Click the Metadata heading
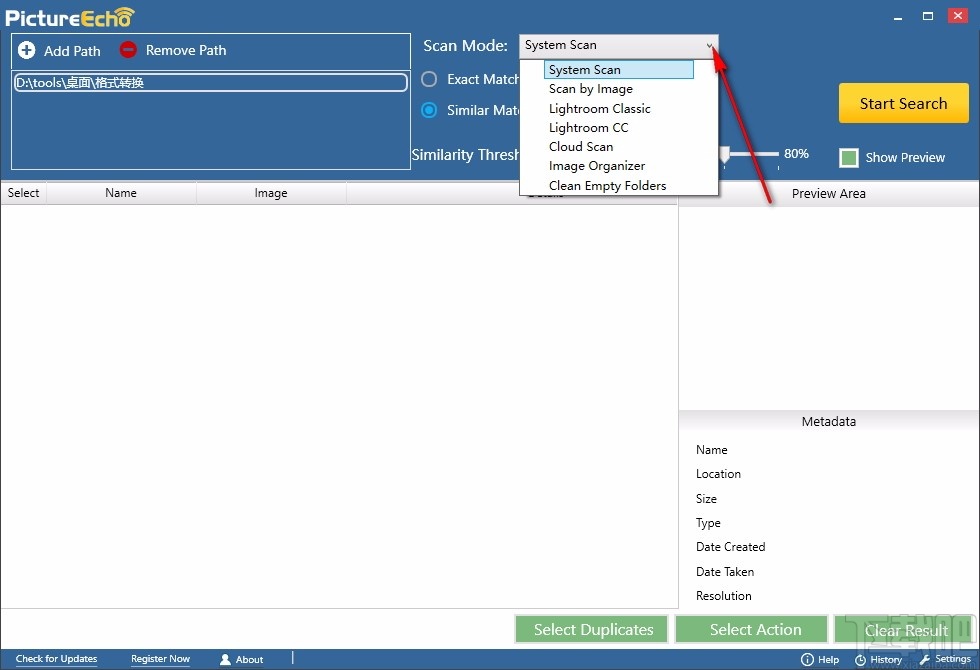This screenshot has width=980, height=670. tap(828, 421)
